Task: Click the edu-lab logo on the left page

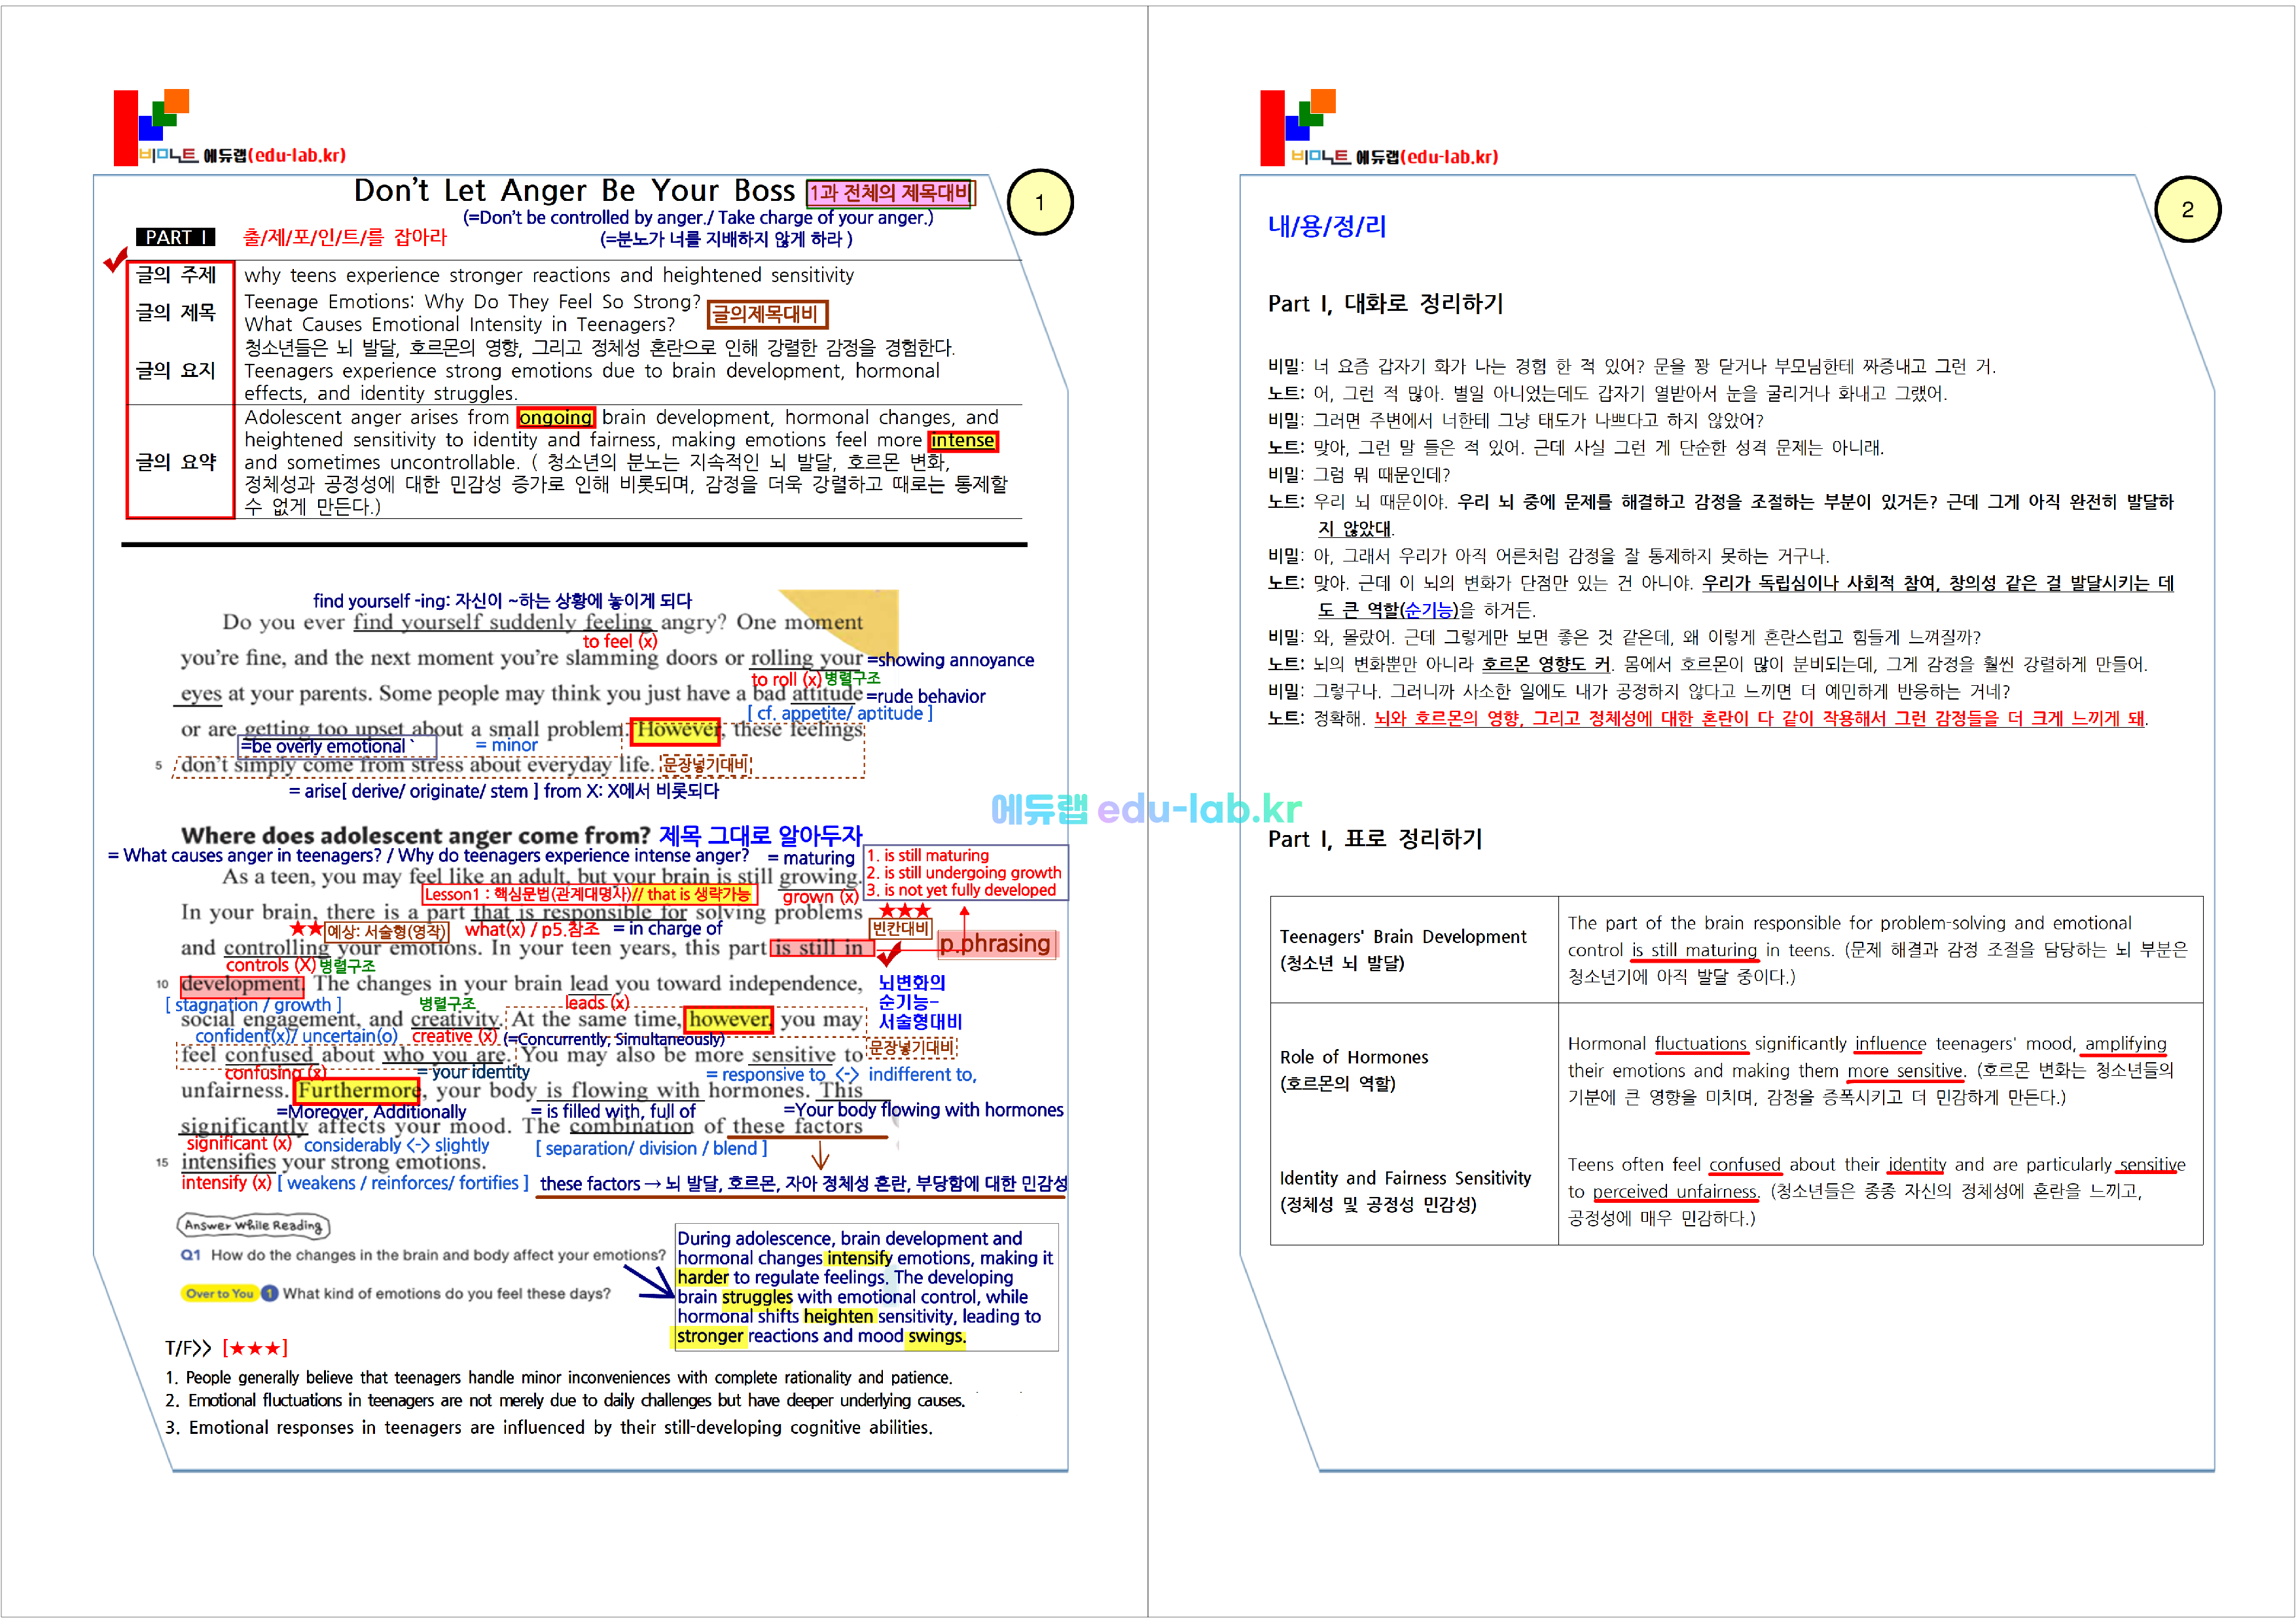Action: [229, 127]
